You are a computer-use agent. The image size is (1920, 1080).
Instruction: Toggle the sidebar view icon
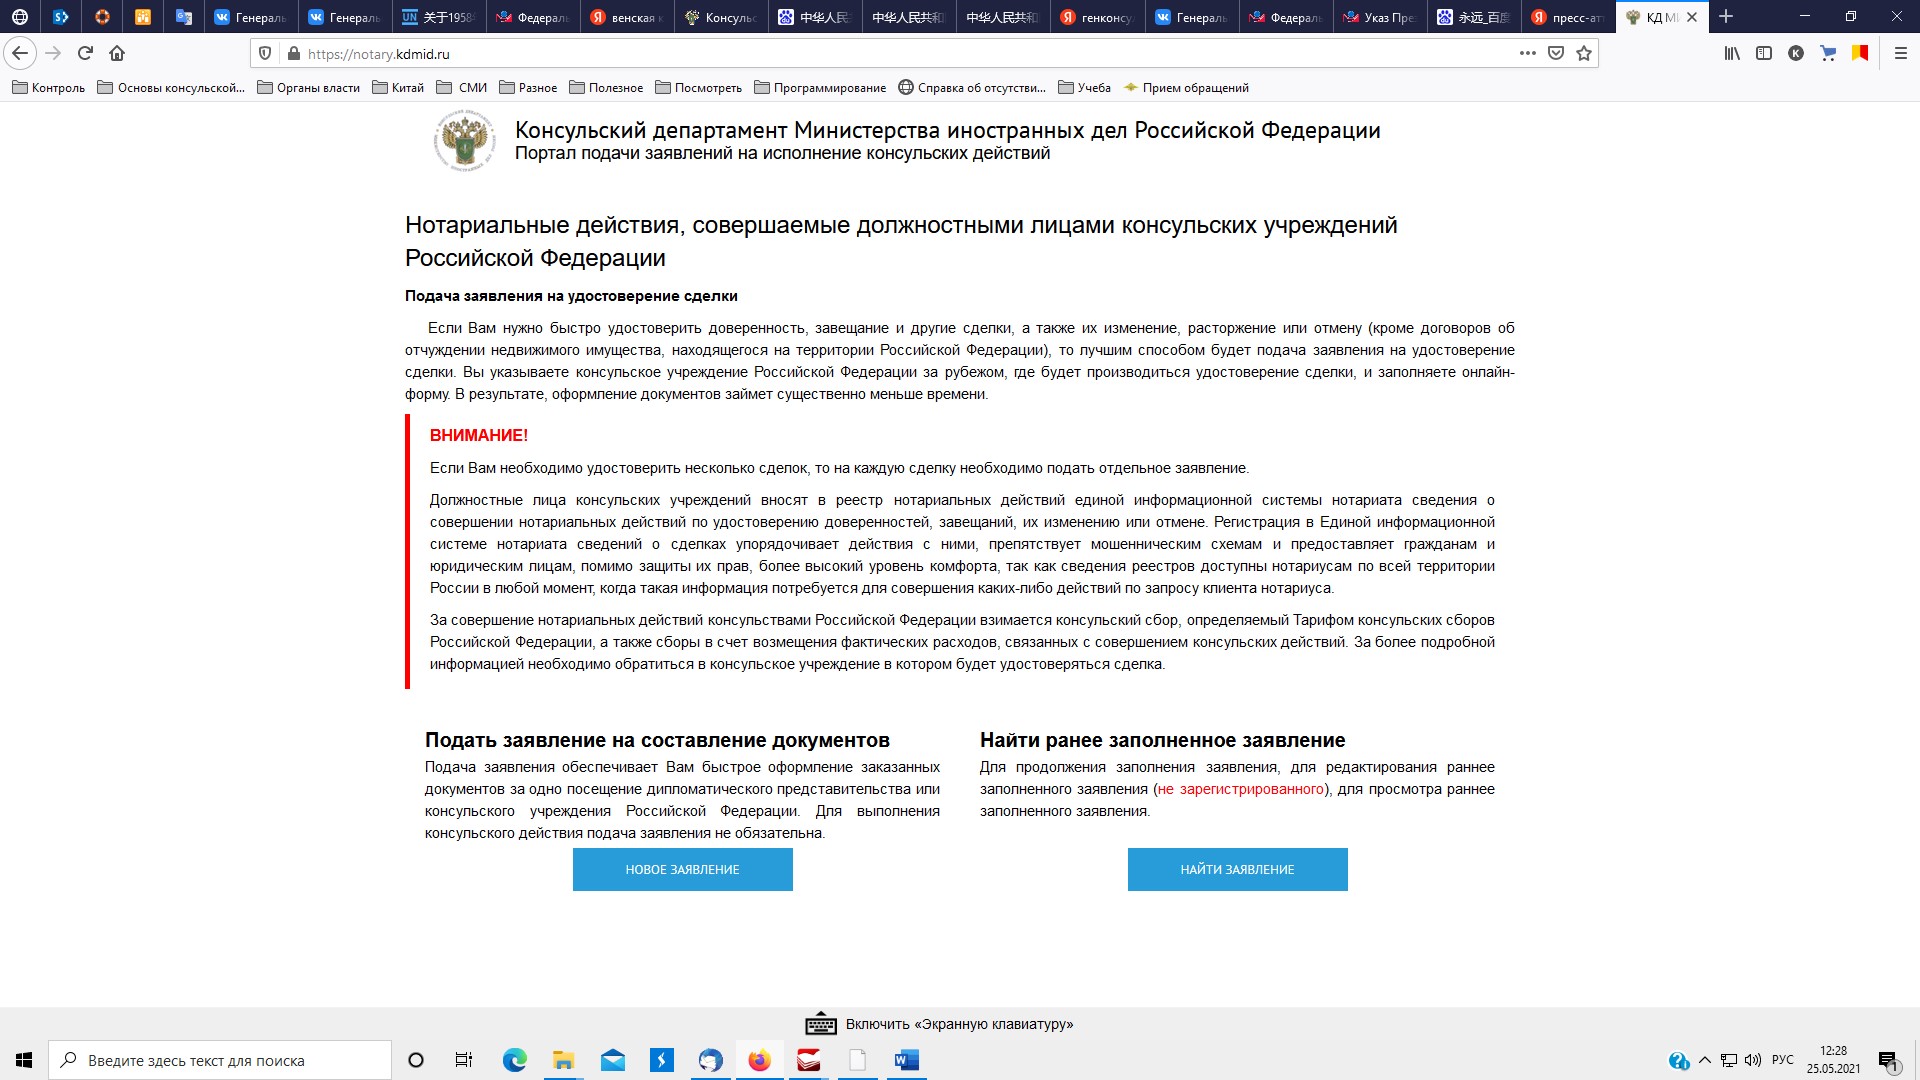coord(1764,53)
